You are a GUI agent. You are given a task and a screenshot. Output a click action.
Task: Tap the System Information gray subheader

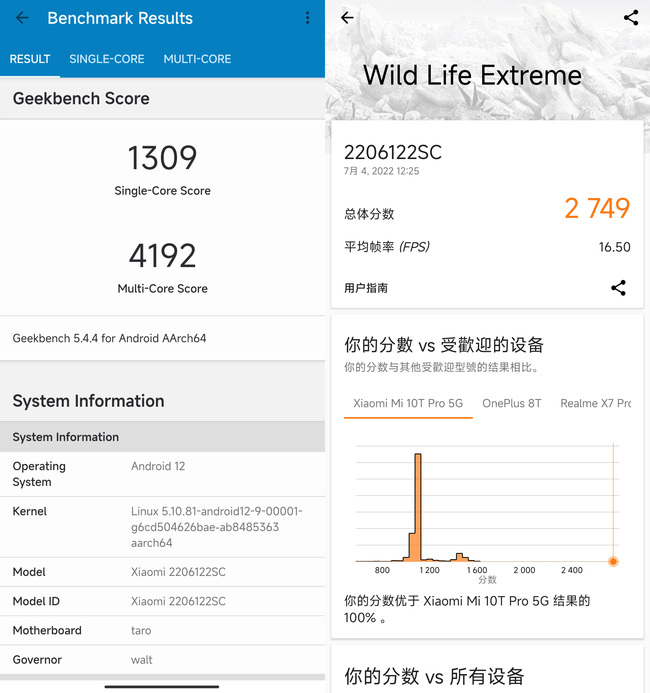[x=162, y=437]
